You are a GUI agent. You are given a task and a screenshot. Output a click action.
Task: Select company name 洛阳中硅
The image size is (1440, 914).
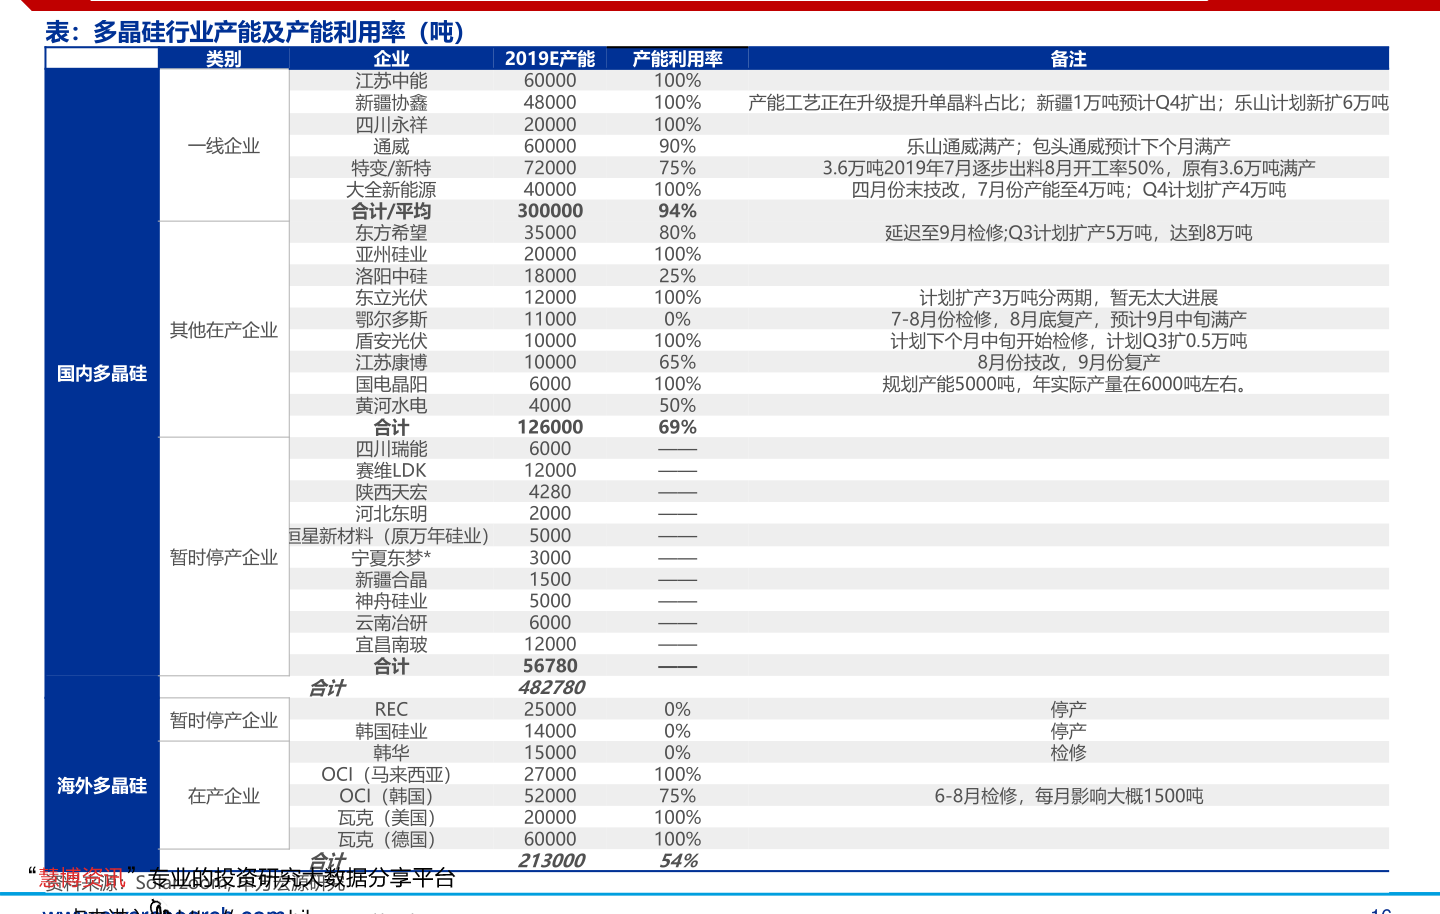tap(391, 276)
